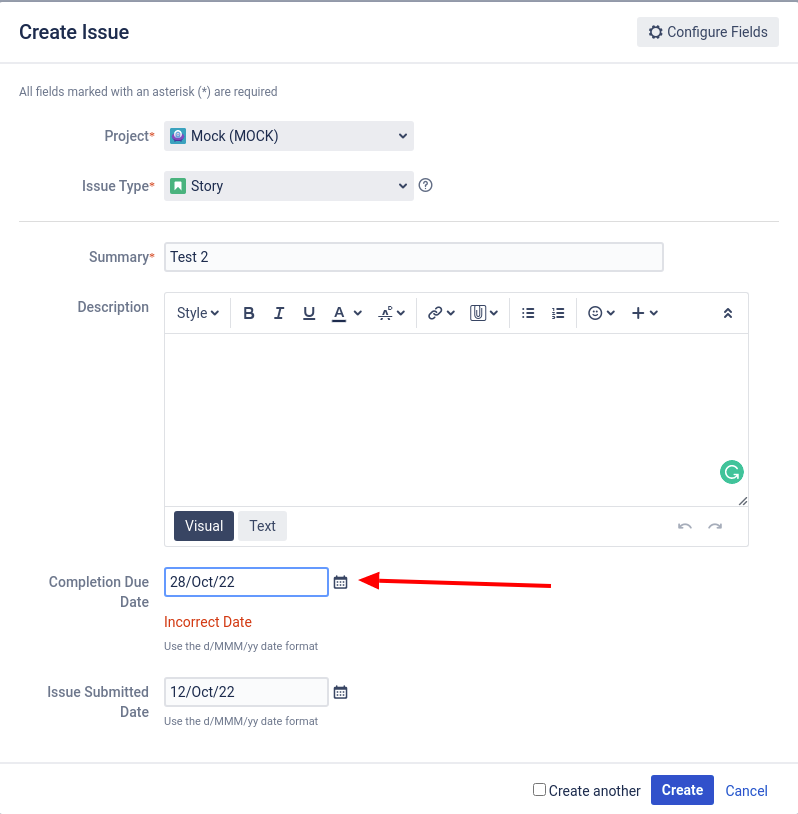798x814 pixels.
Task: Open the Issue Type dropdown showing Story
Action: [289, 186]
